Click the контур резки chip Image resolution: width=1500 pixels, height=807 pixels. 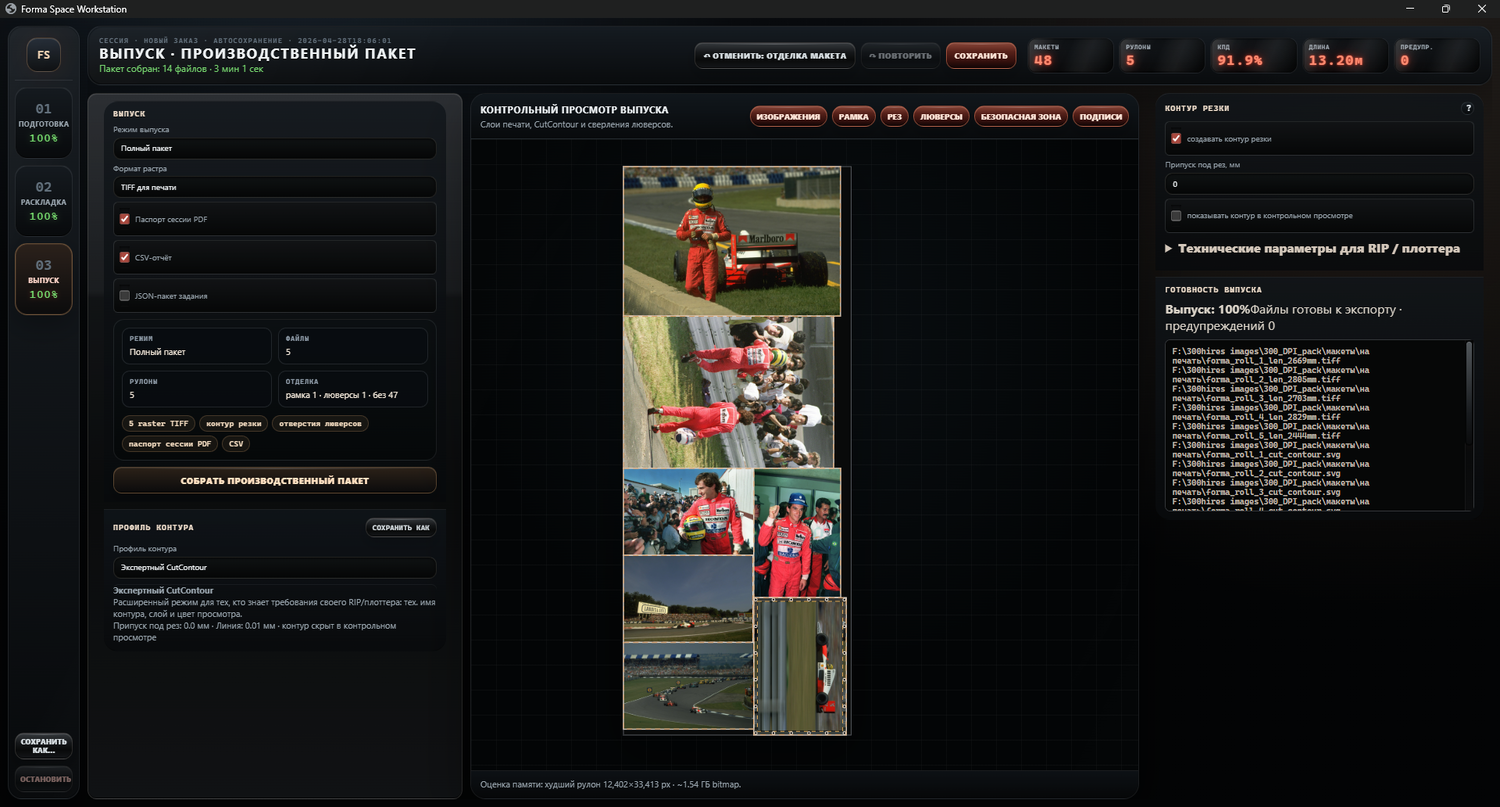click(x=235, y=424)
